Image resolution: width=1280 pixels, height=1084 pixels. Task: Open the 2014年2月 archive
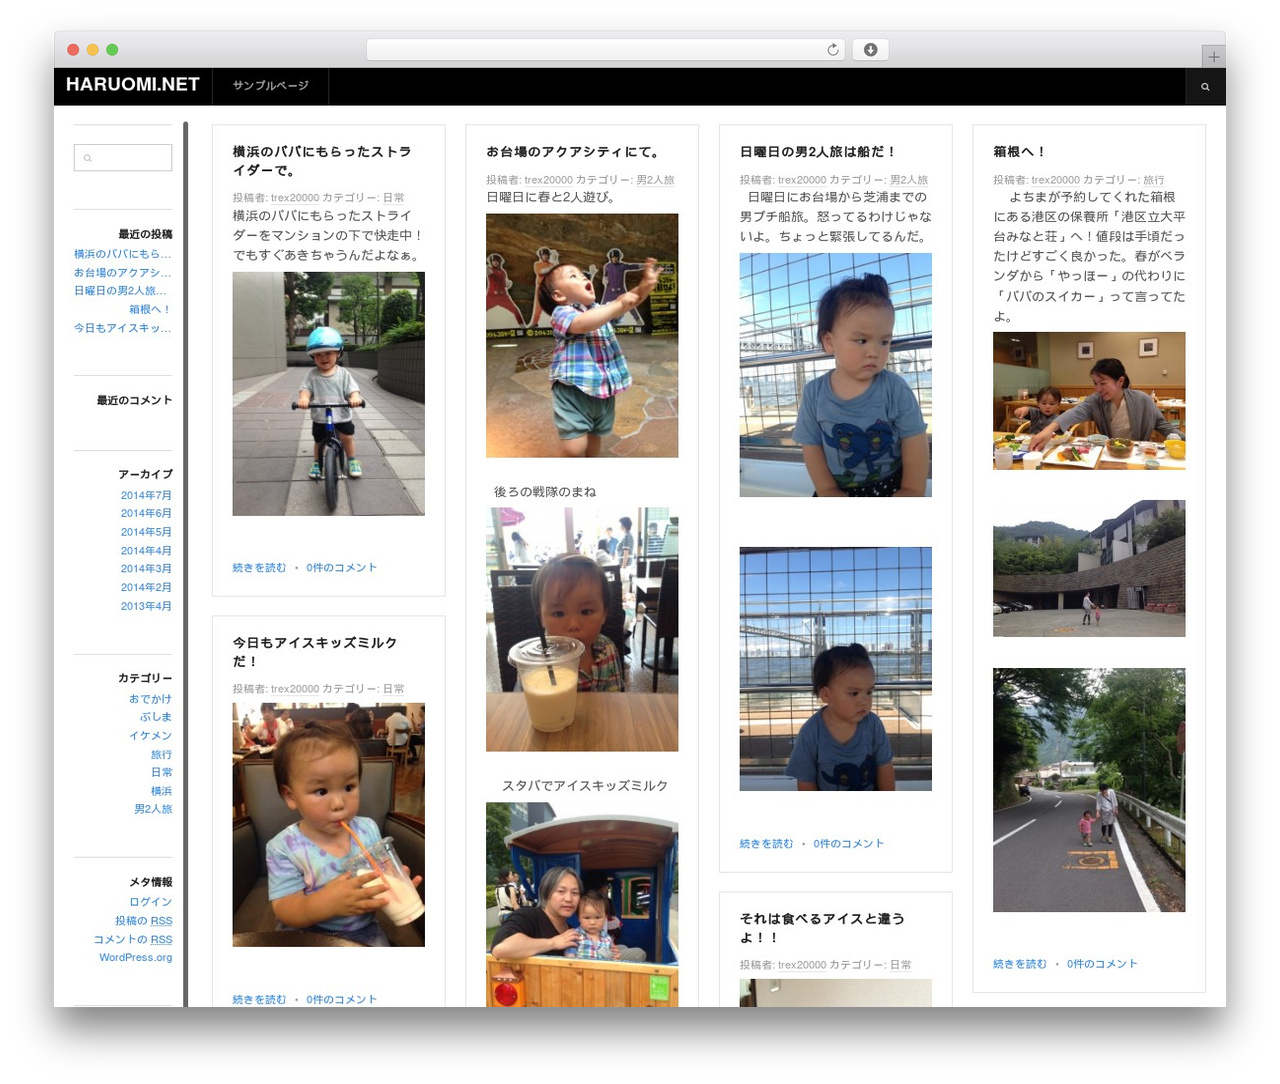click(x=146, y=587)
